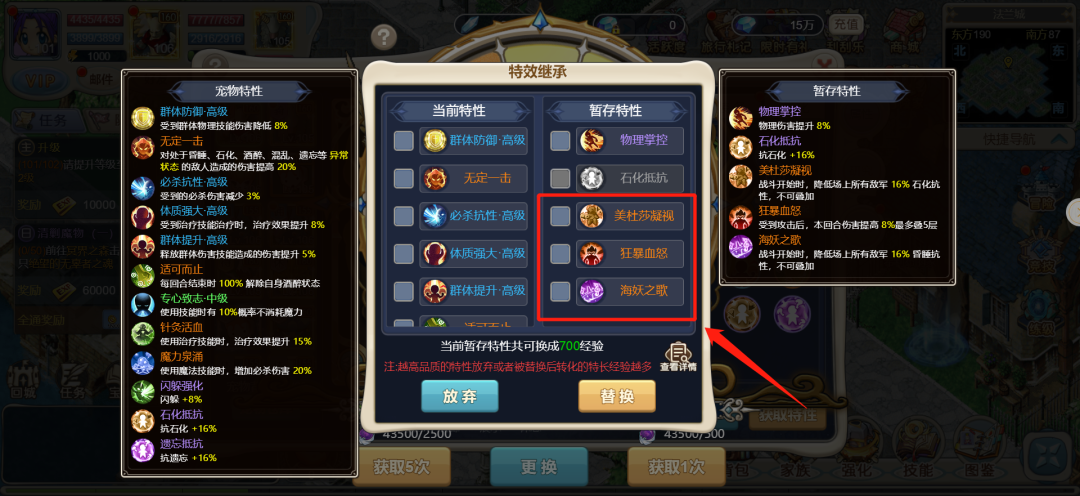1080x496 pixels.
Task: Open the question mark help icon
Action: (x=384, y=36)
